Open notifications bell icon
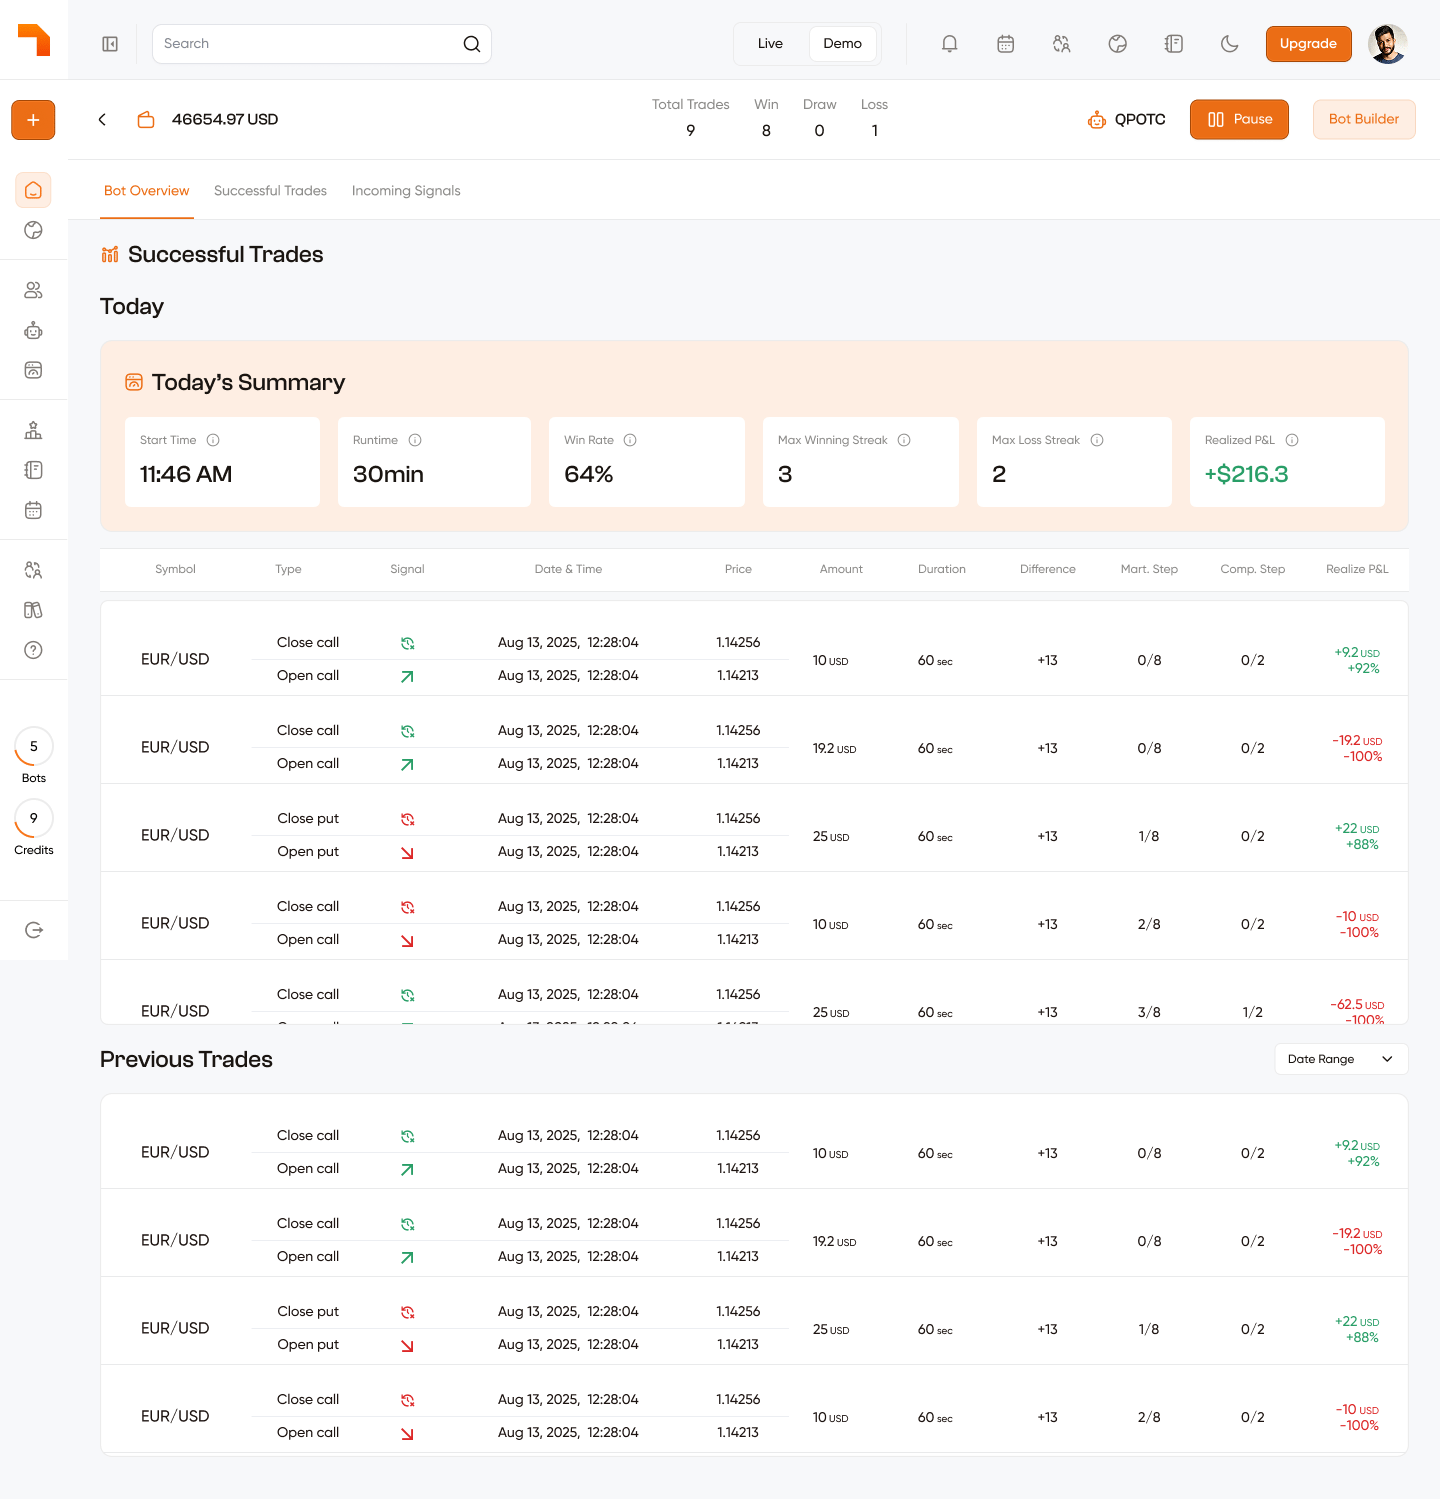1440x1499 pixels. point(950,44)
